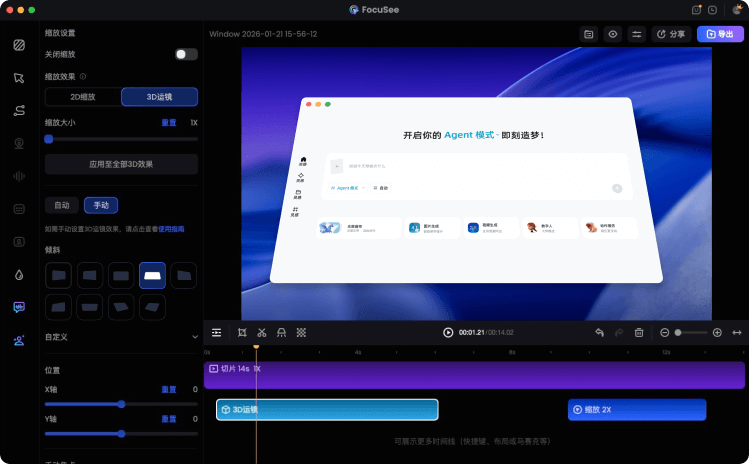Select the 3D运镜 clip on timeline
Screen dimensions: 749x464
coord(327,410)
